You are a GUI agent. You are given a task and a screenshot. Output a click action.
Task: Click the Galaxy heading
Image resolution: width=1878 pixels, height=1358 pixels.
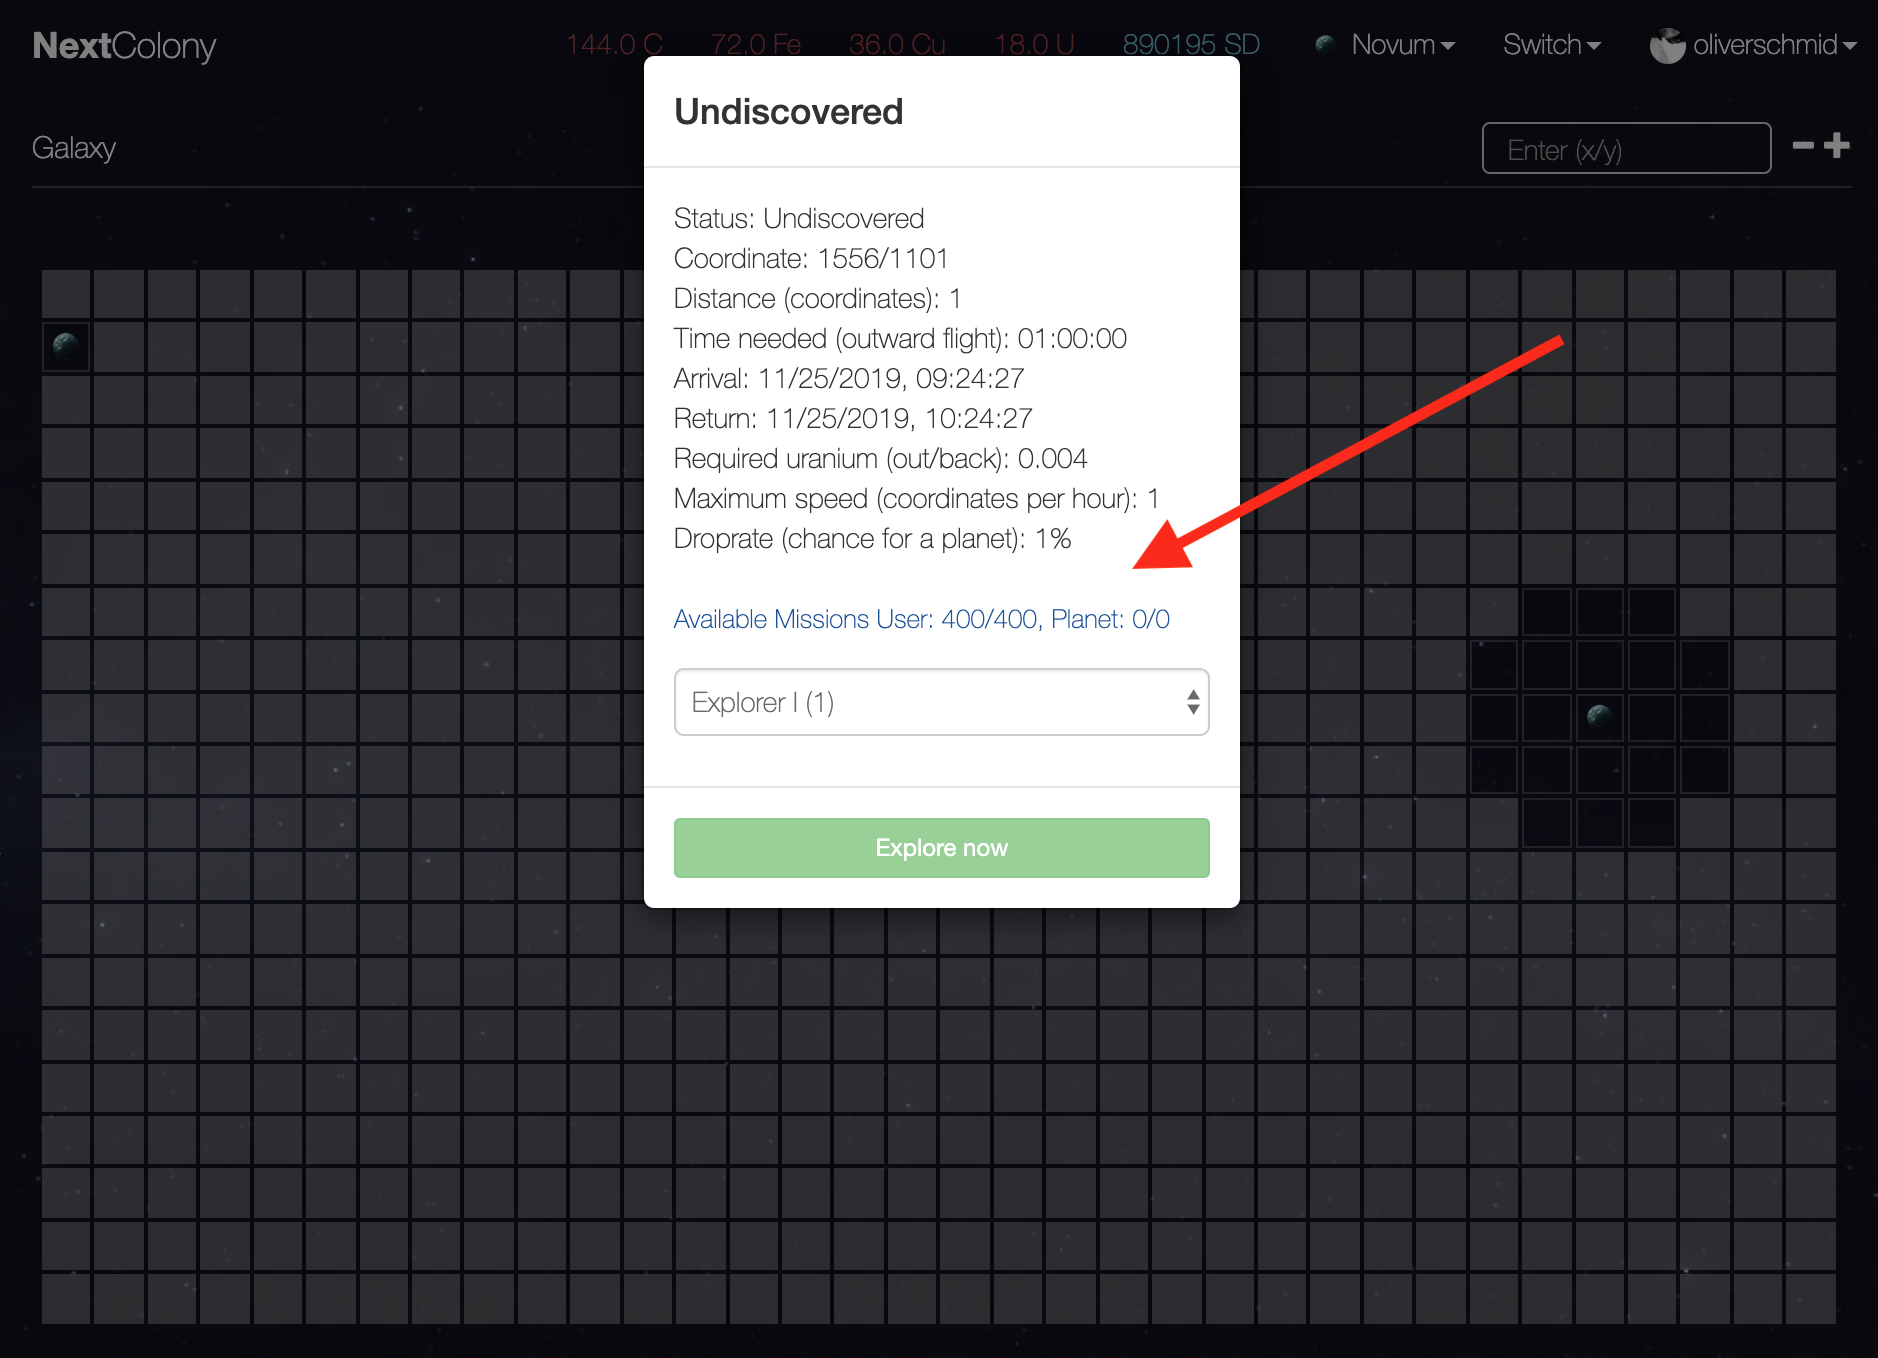74,148
